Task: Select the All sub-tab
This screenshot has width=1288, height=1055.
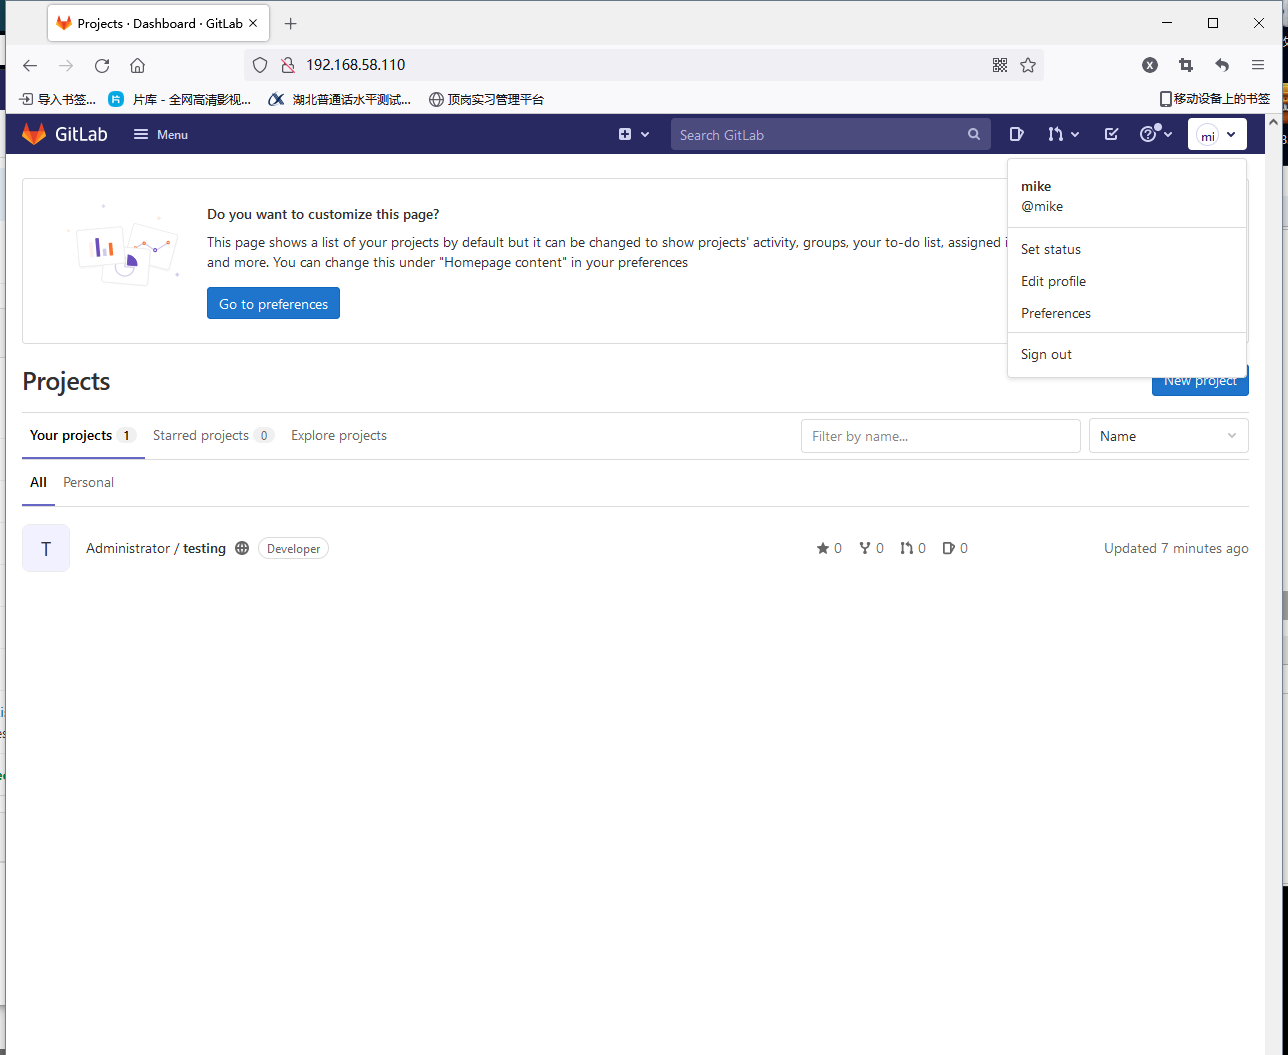Action: 38,482
